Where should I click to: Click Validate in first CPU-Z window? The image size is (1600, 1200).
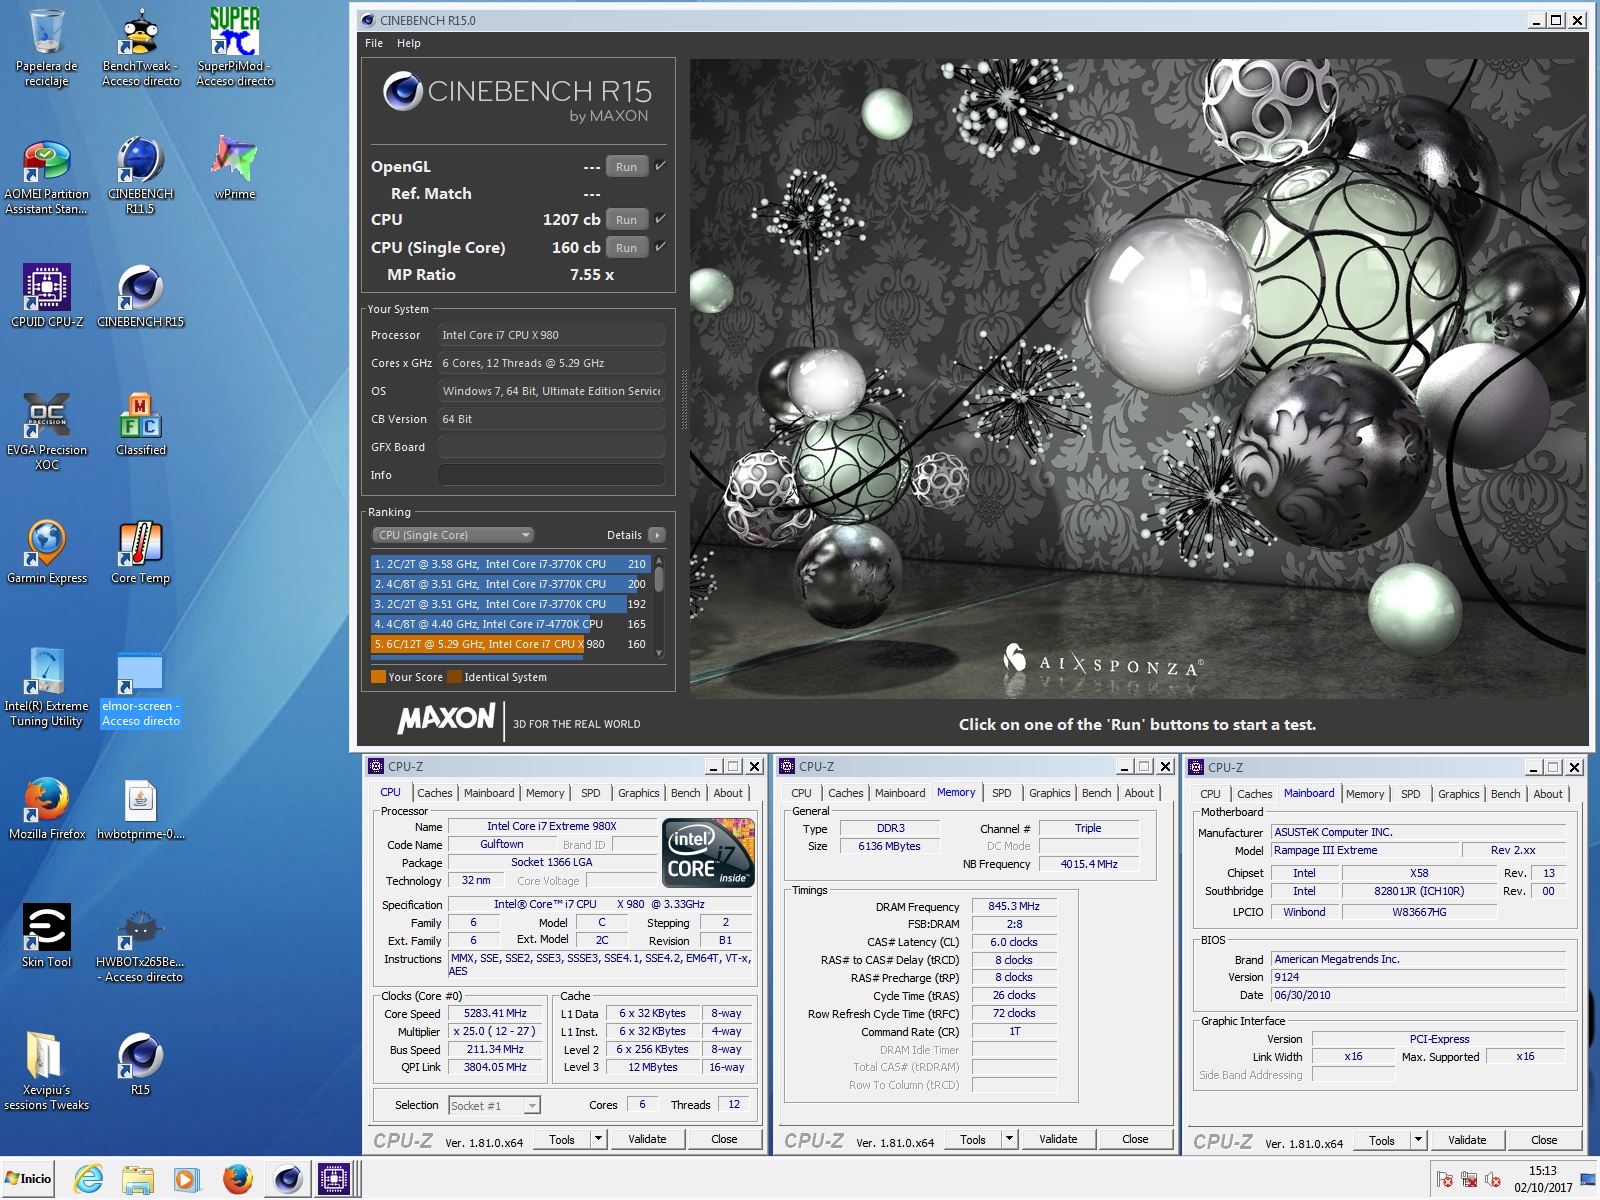point(647,1139)
